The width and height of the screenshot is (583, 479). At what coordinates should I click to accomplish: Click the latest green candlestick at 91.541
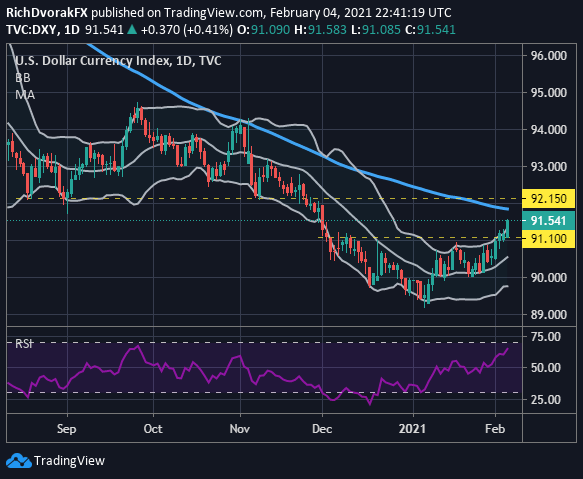click(508, 228)
